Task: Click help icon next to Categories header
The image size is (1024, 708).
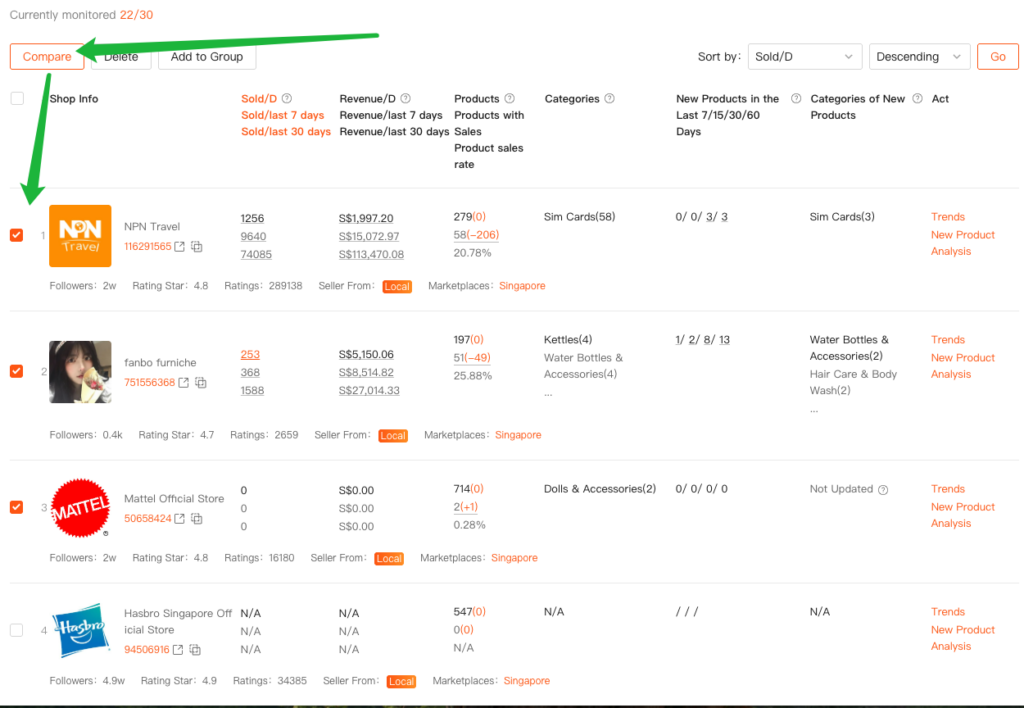Action: (x=610, y=99)
